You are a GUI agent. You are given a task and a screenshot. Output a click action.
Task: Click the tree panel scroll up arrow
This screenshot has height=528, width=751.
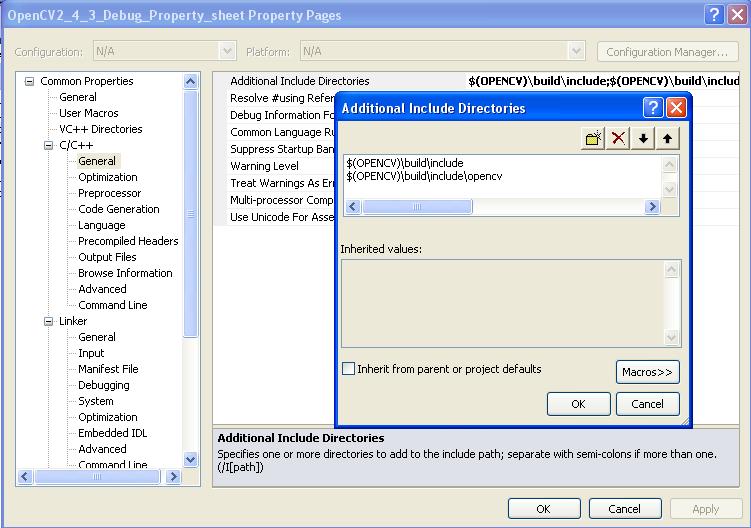190,81
